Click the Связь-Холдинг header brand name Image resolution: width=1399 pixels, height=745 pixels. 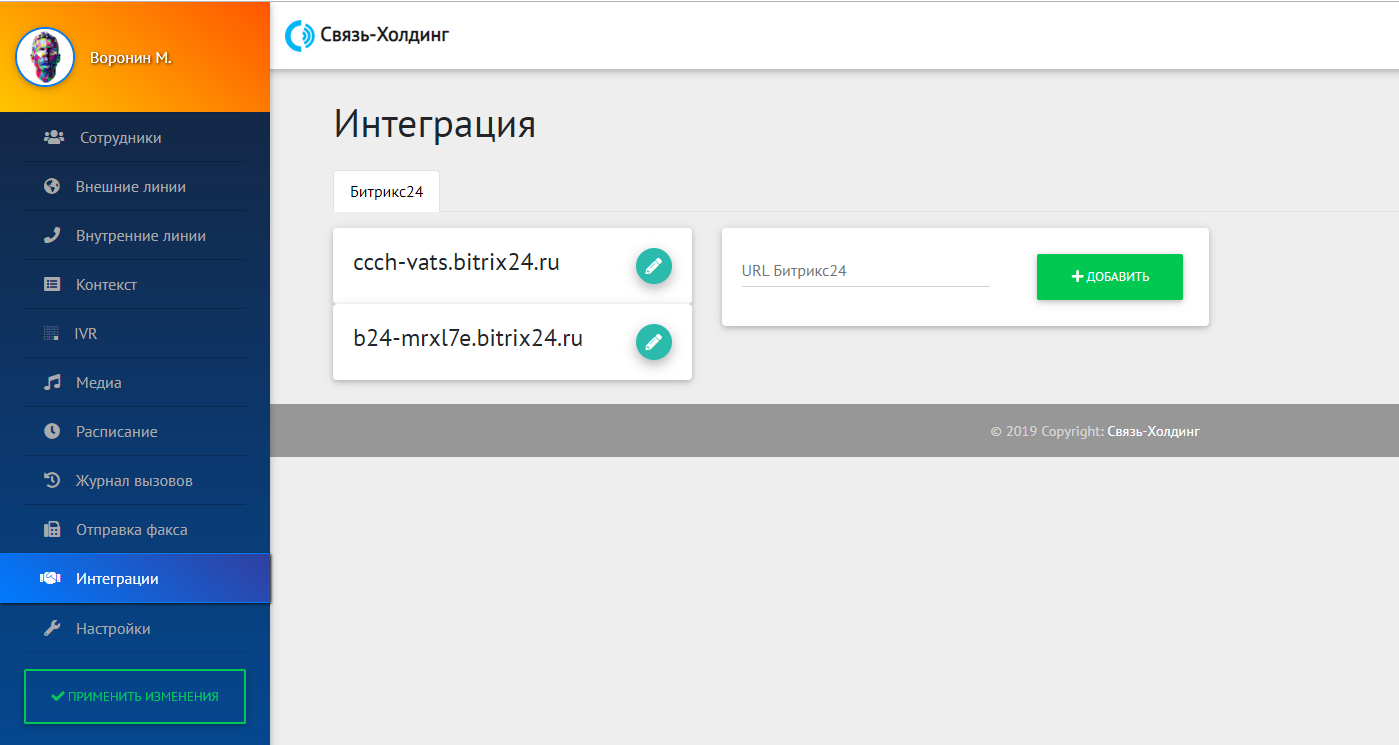tap(385, 36)
